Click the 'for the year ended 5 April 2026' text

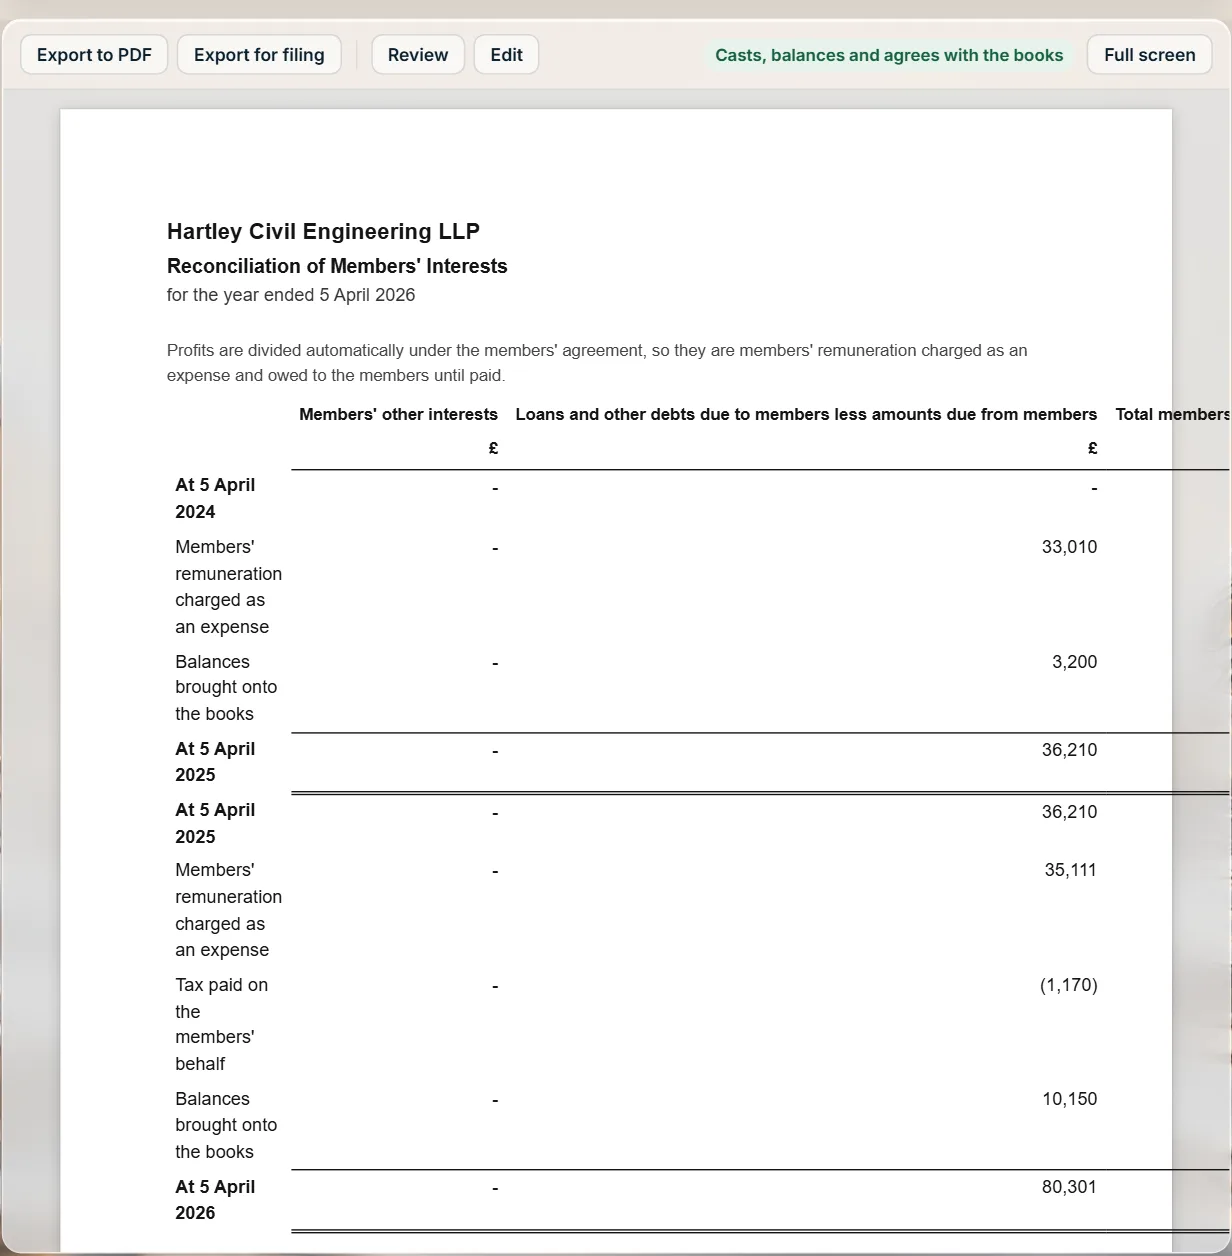291,295
